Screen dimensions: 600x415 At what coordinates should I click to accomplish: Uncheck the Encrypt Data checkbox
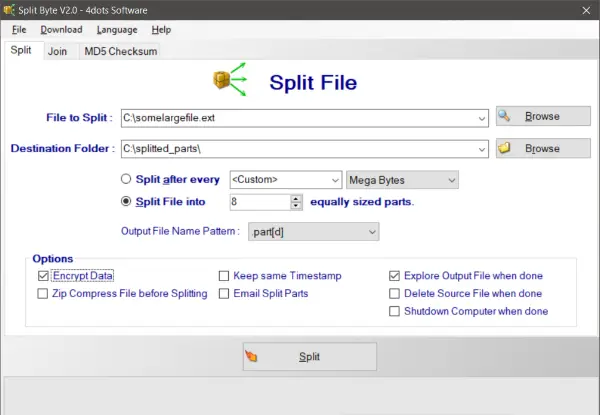pos(43,276)
